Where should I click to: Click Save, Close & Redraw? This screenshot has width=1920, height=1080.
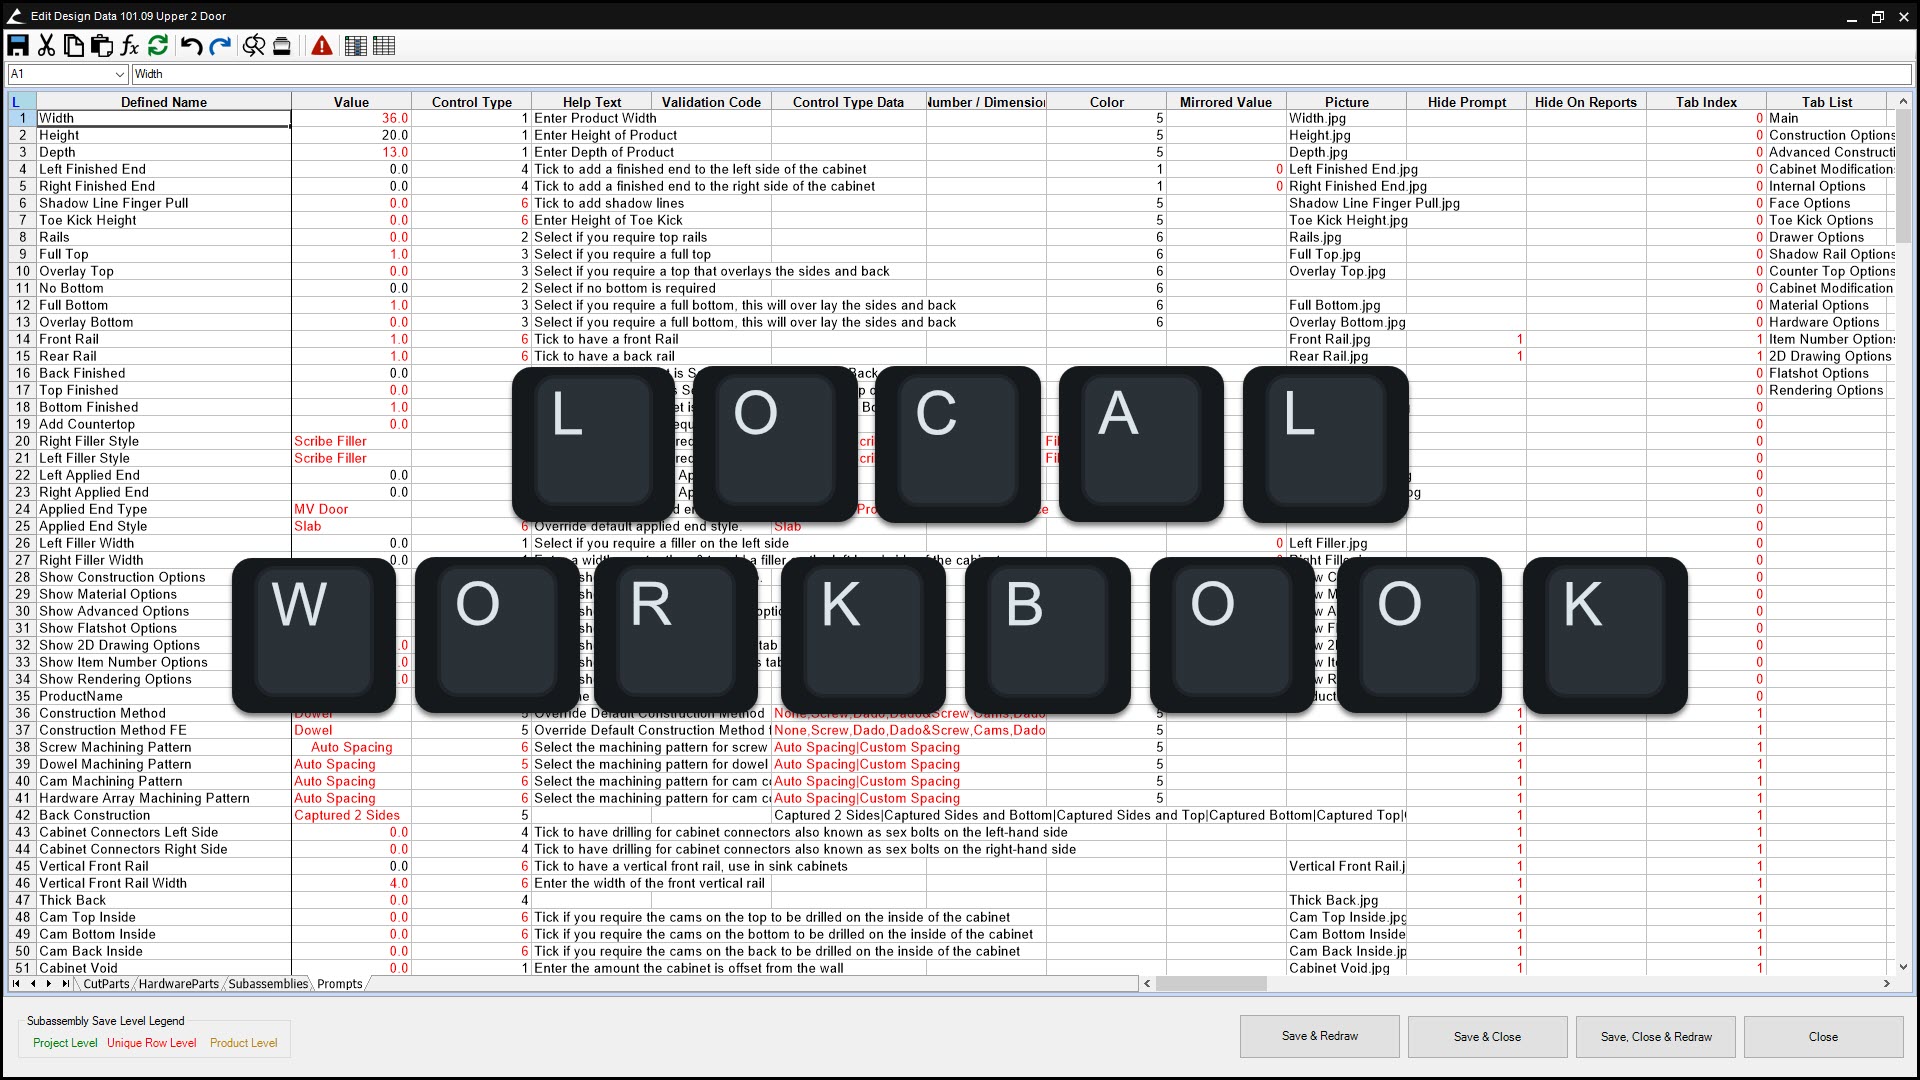[1655, 1036]
